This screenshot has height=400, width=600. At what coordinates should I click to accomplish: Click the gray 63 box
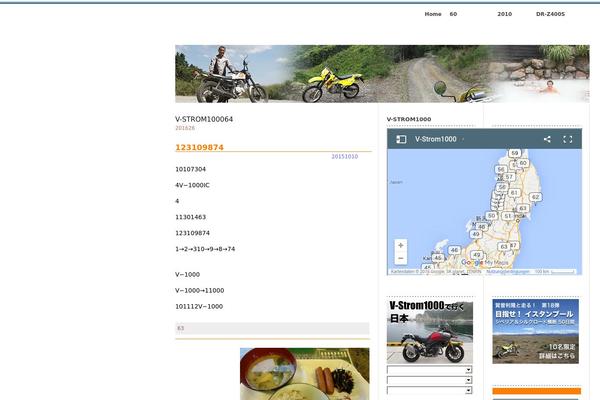[272, 328]
